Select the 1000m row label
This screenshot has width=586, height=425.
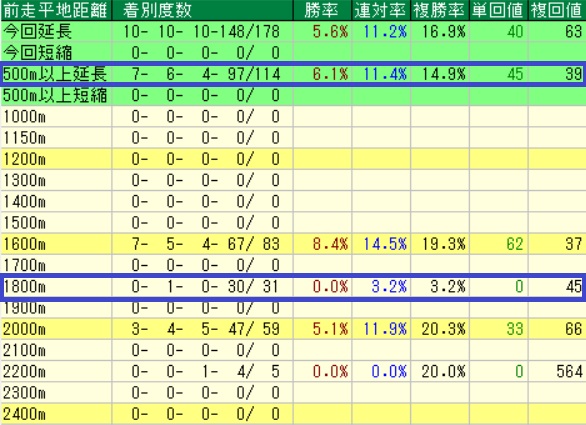(x=24, y=117)
